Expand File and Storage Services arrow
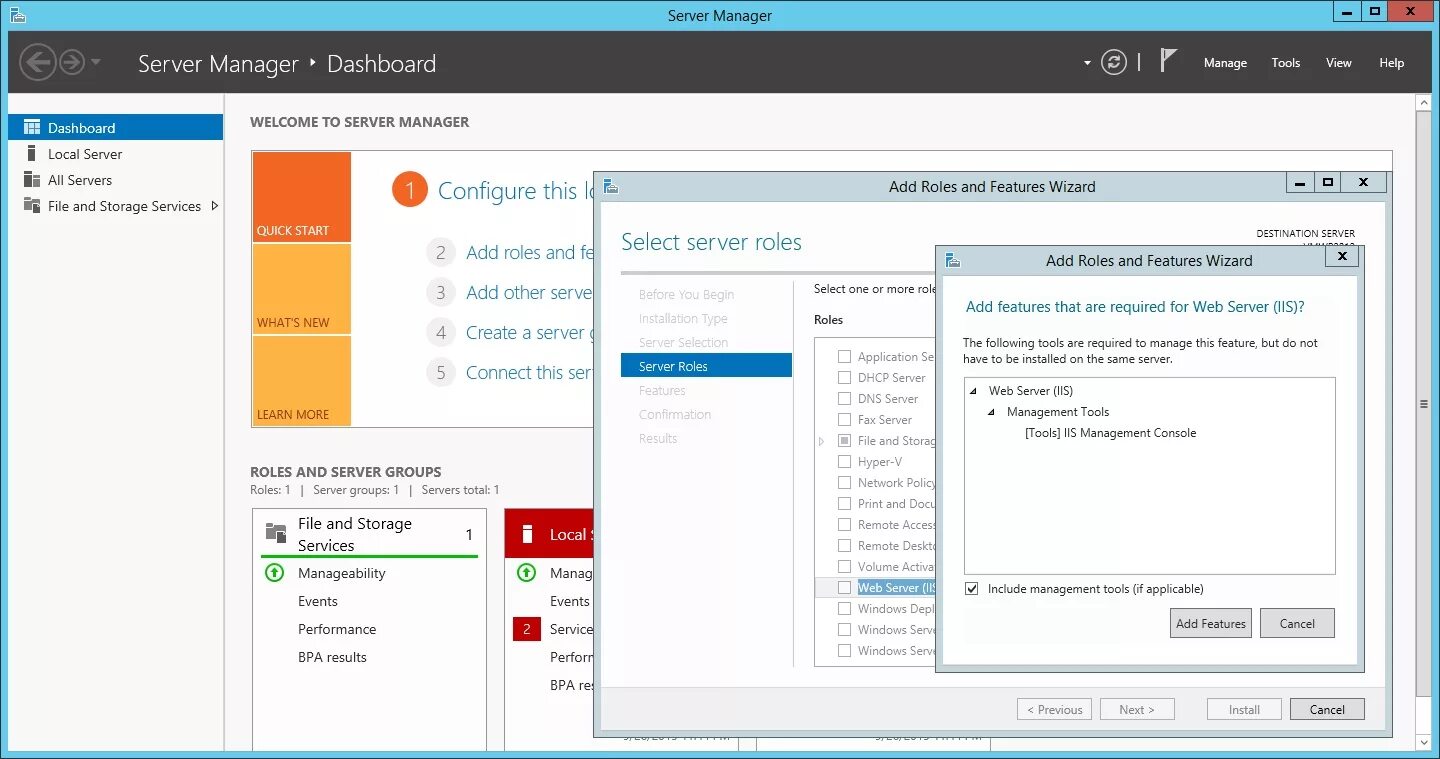Image resolution: width=1440 pixels, height=759 pixels. coord(214,206)
